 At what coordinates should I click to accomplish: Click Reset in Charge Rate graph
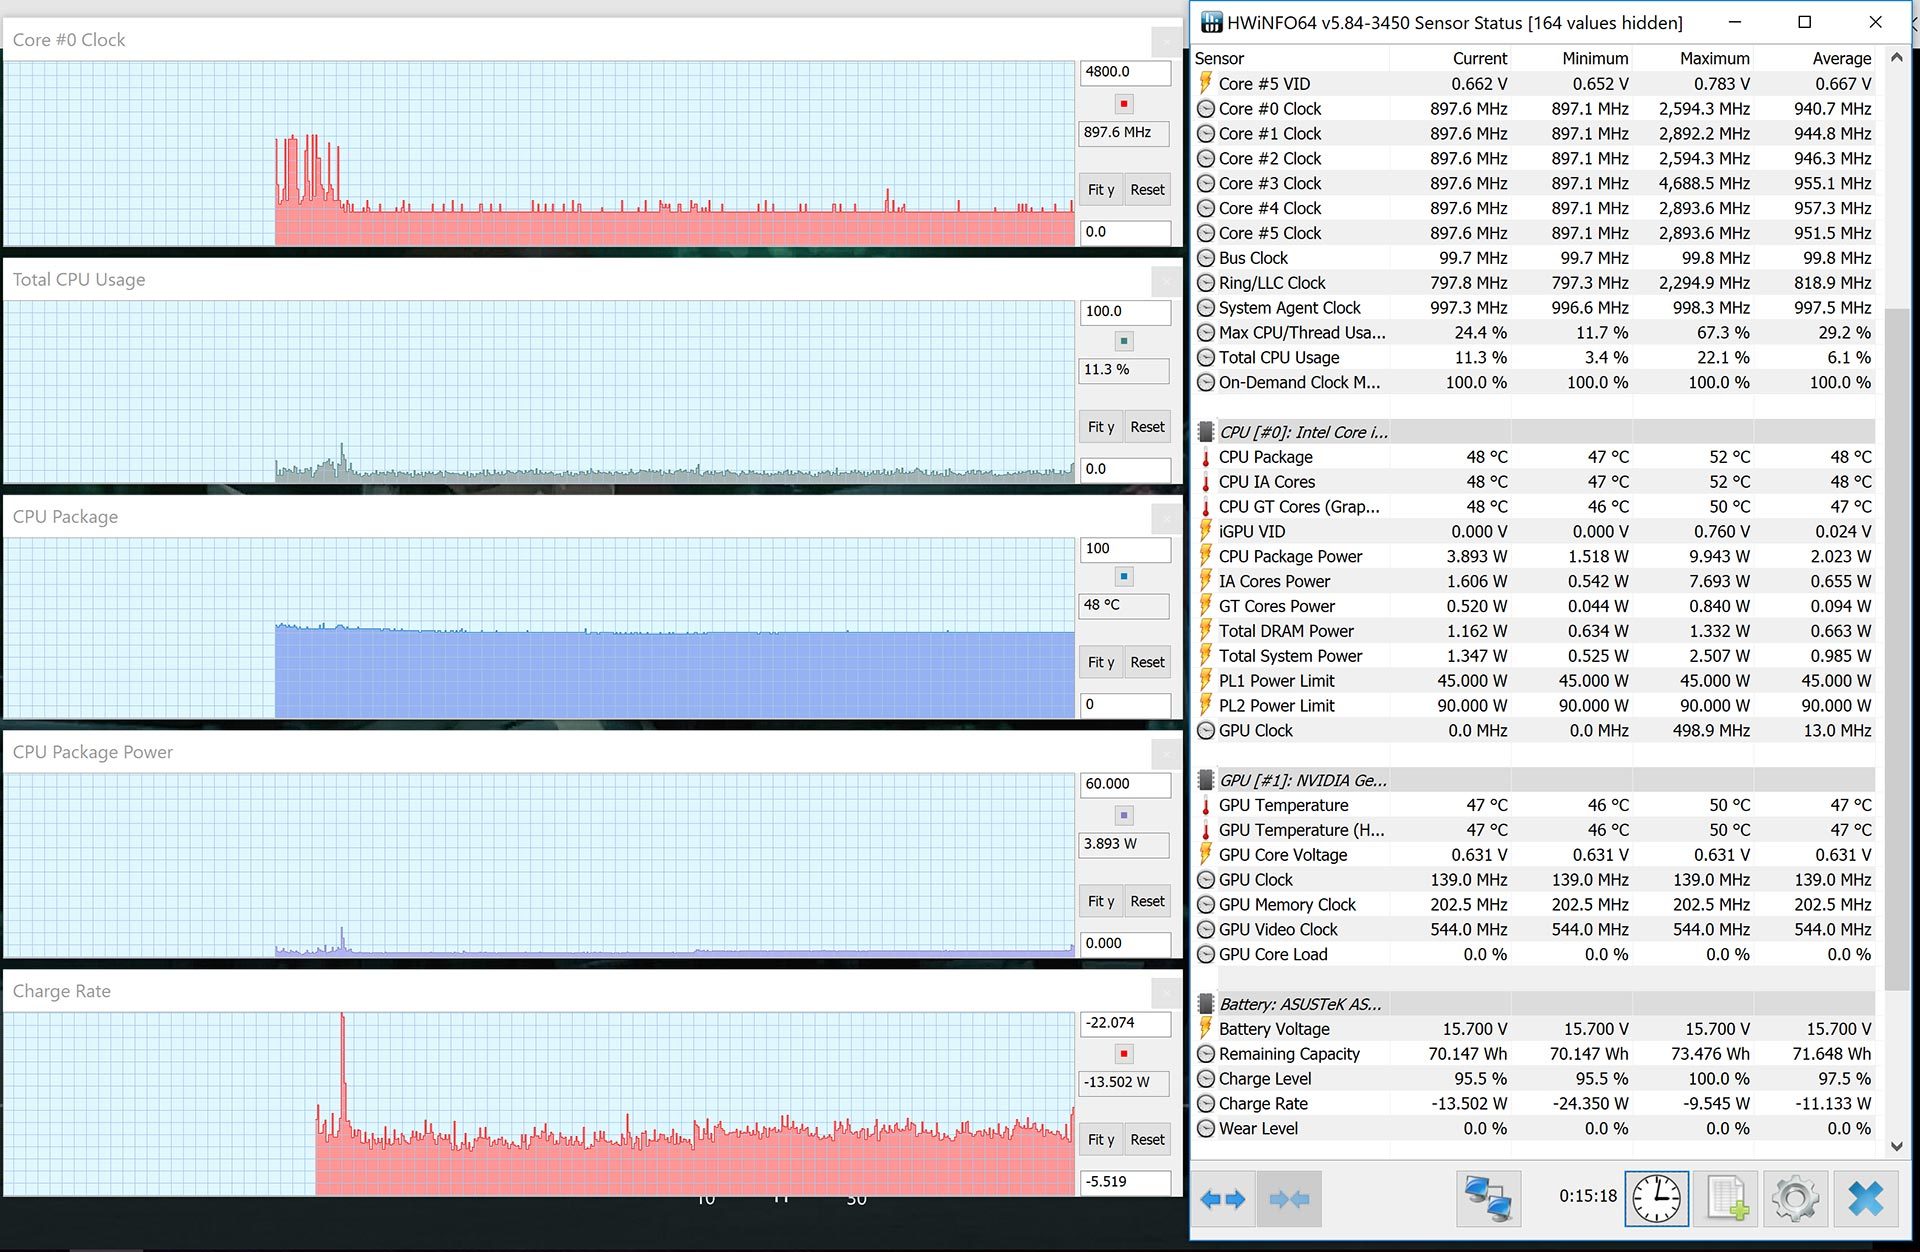(1147, 1140)
